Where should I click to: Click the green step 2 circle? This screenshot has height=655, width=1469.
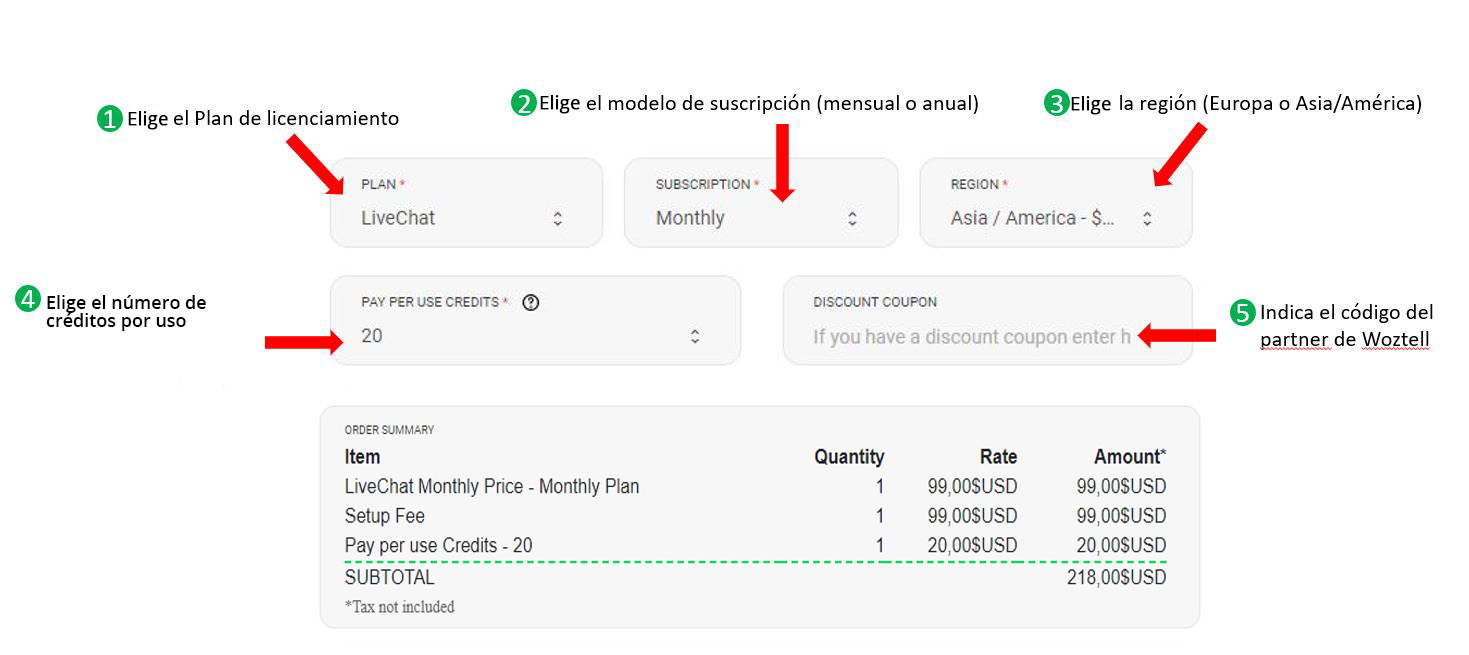523,103
